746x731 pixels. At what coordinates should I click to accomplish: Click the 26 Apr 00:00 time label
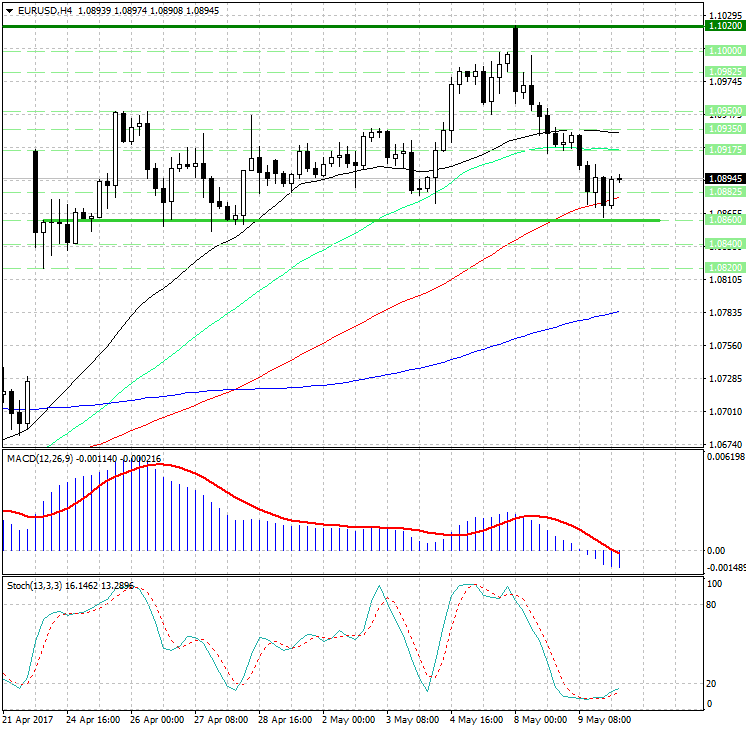click(156, 719)
